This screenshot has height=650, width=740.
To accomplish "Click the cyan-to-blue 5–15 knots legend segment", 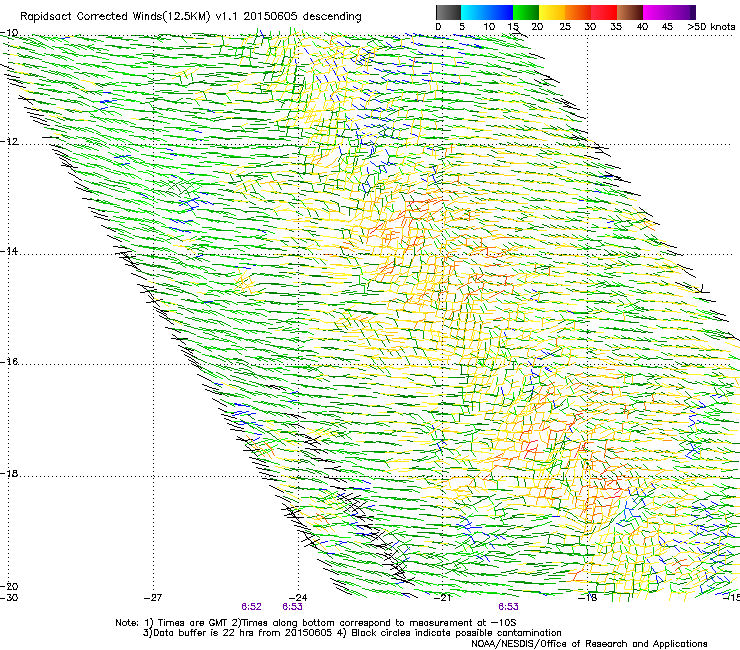I will click(487, 12).
